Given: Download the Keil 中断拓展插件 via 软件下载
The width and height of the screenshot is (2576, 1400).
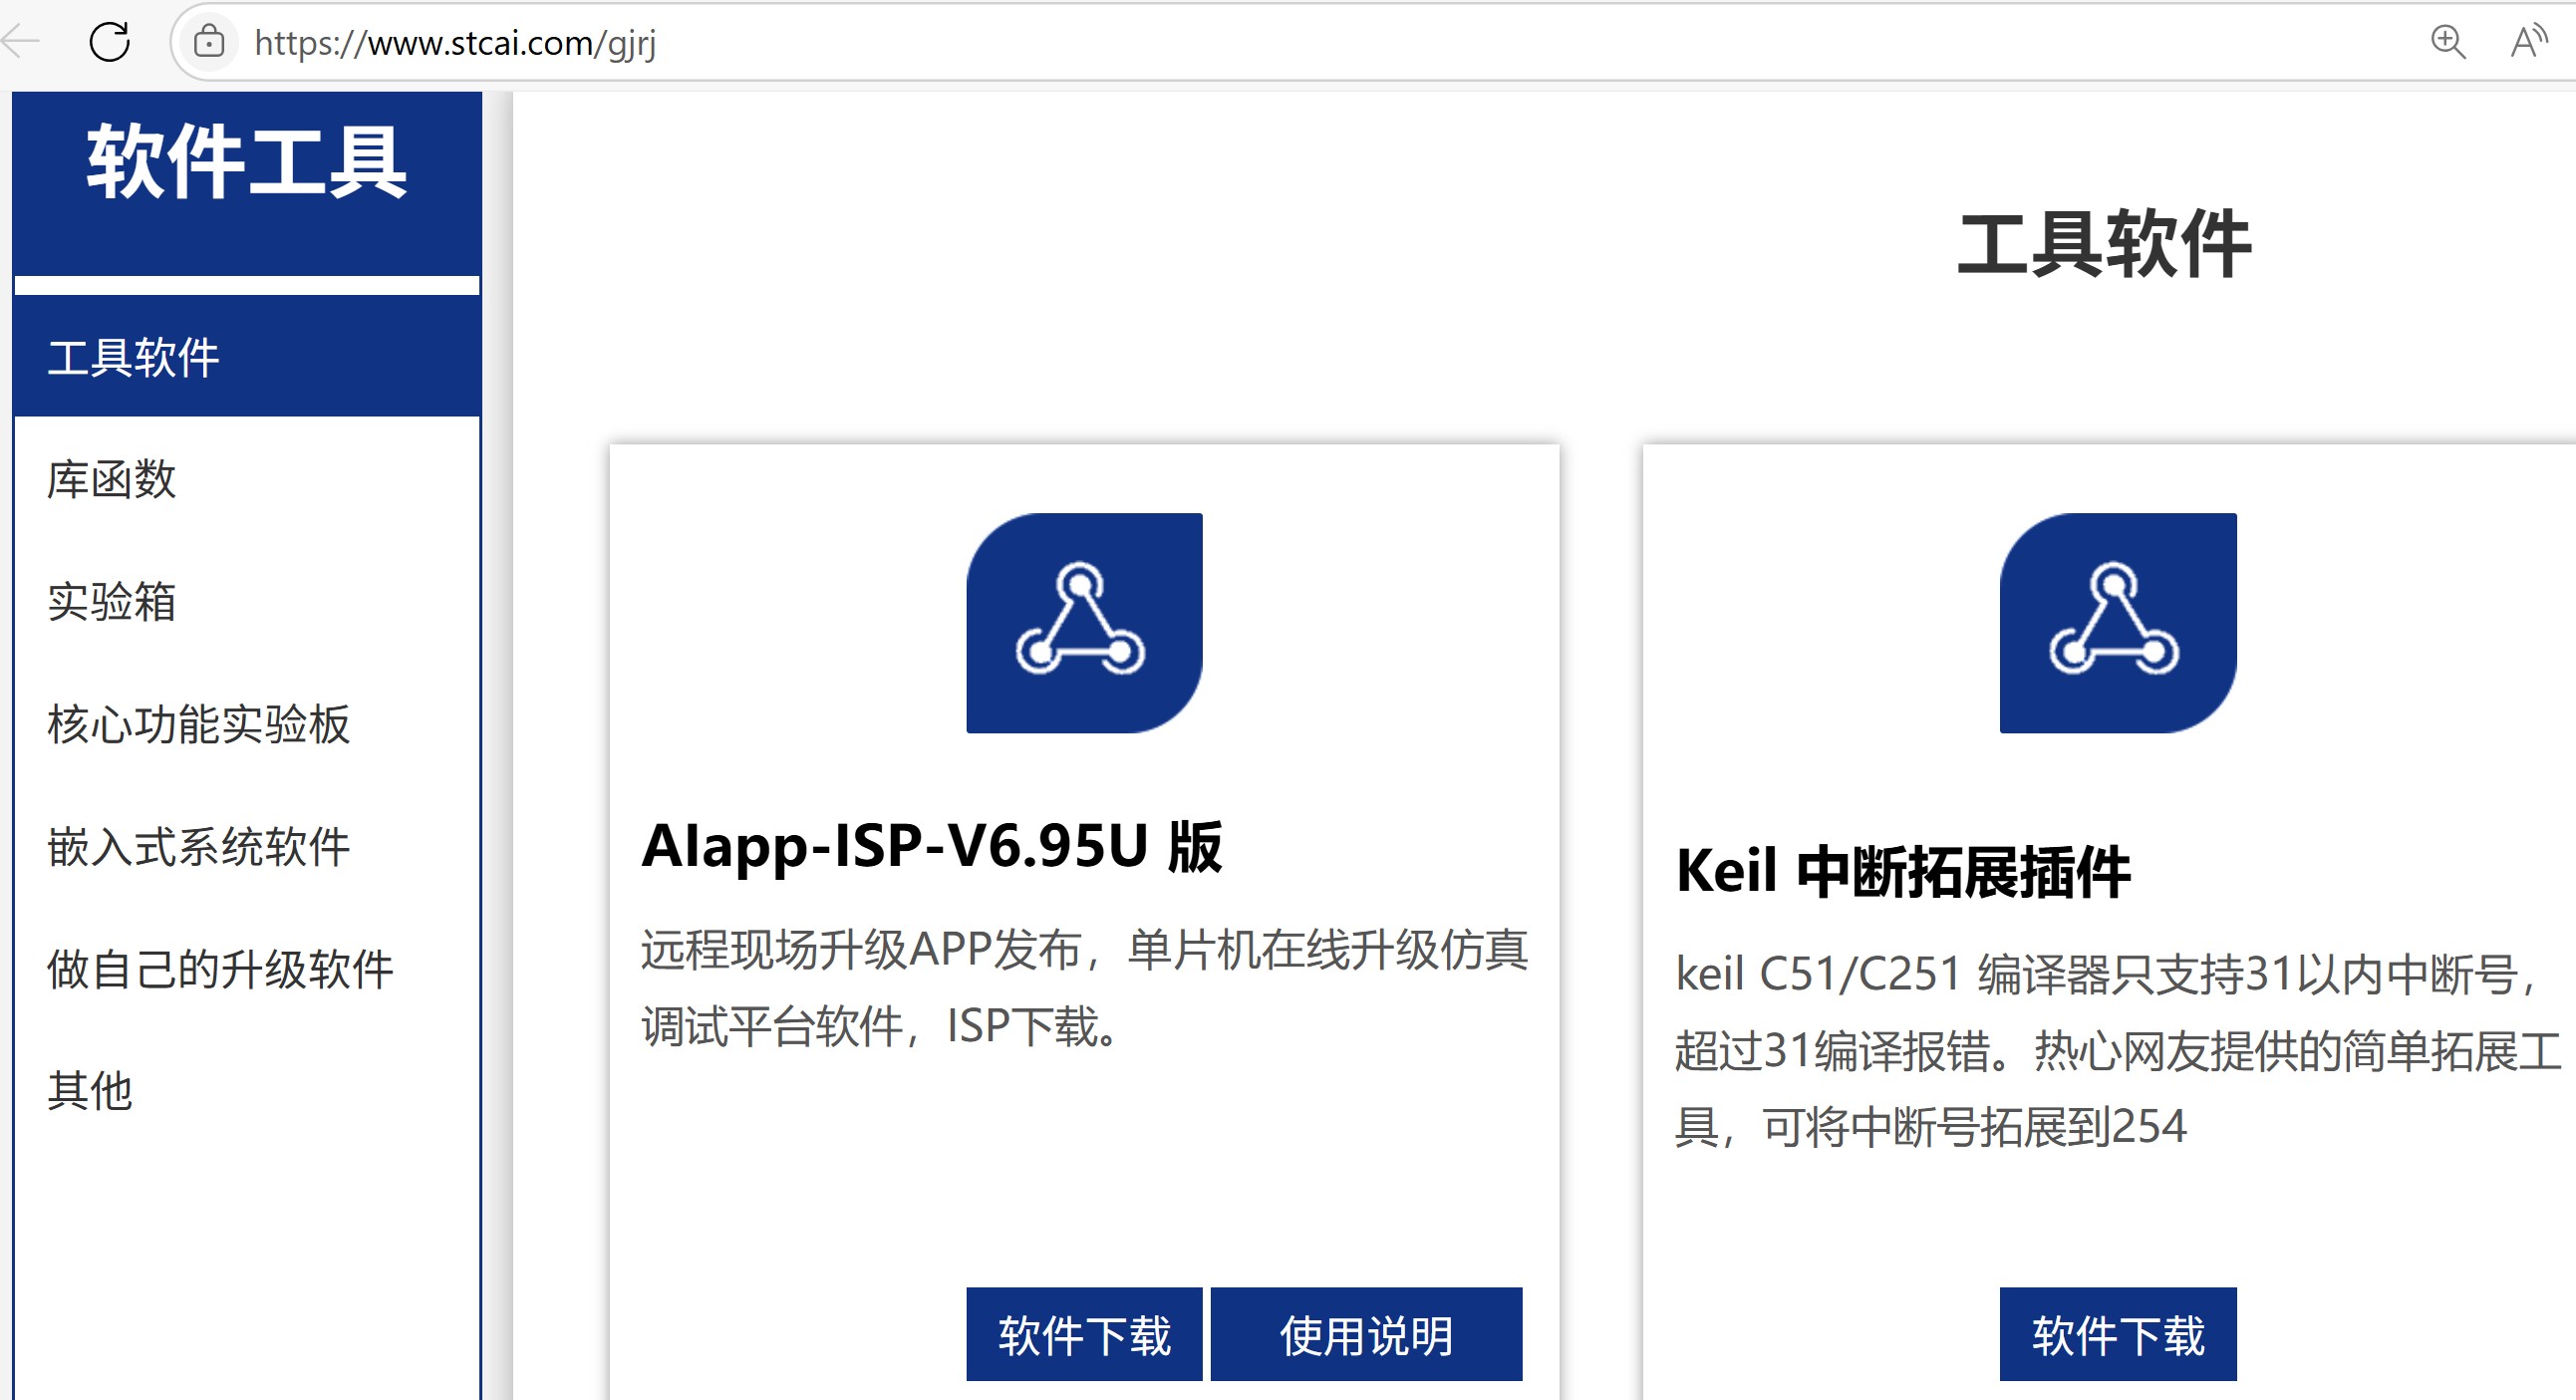Looking at the screenshot, I should (x=2118, y=1334).
